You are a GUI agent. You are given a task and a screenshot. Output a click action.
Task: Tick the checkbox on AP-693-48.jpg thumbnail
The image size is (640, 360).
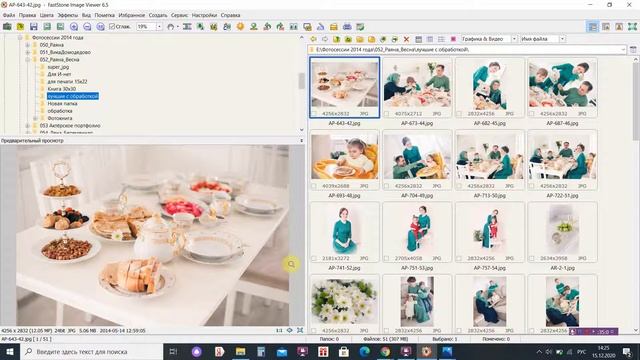314,186
